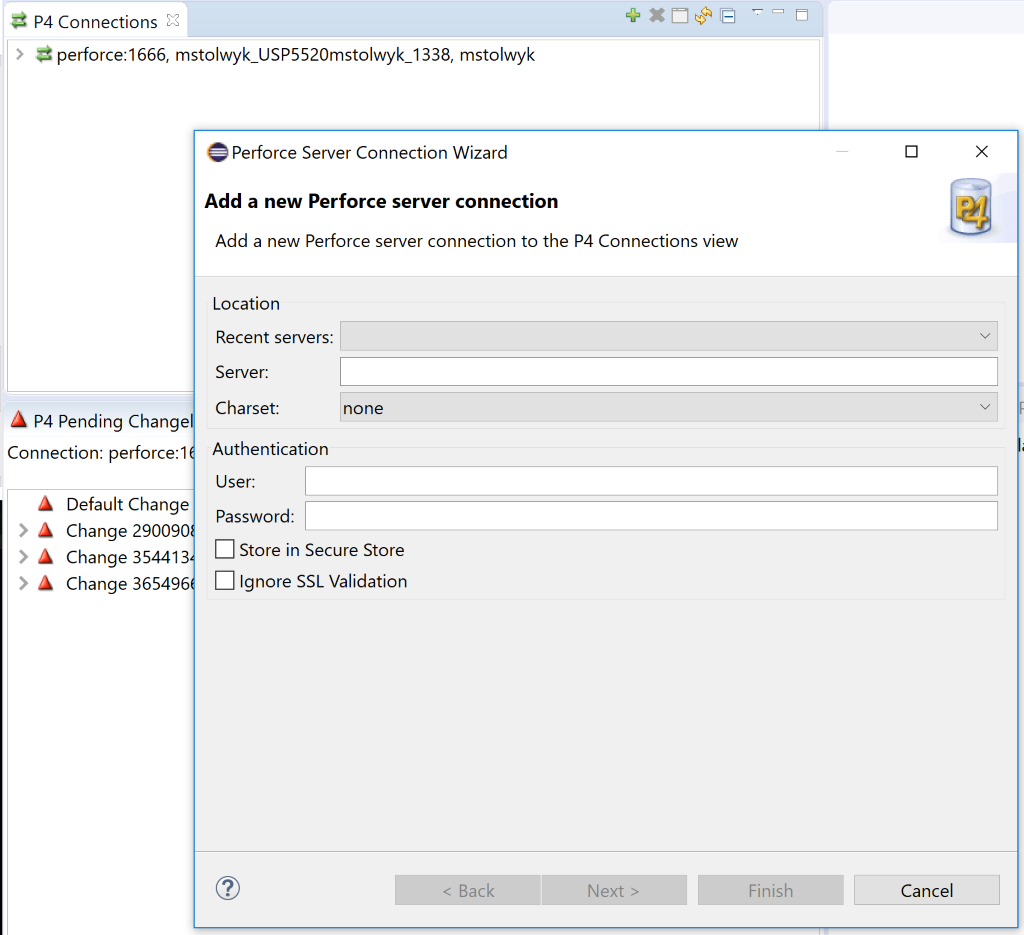Image resolution: width=1024 pixels, height=935 pixels.
Task: Refresh connections with yellow arrows icon
Action: pyautogui.click(x=703, y=15)
